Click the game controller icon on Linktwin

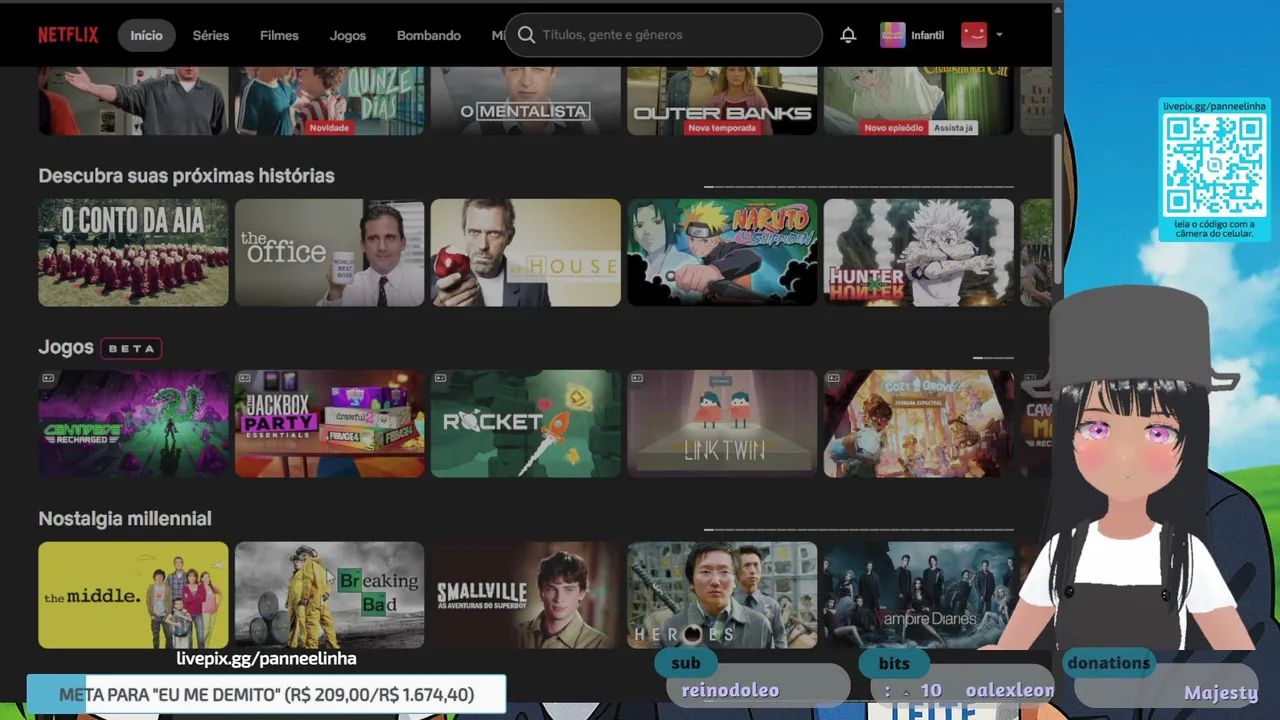point(637,378)
